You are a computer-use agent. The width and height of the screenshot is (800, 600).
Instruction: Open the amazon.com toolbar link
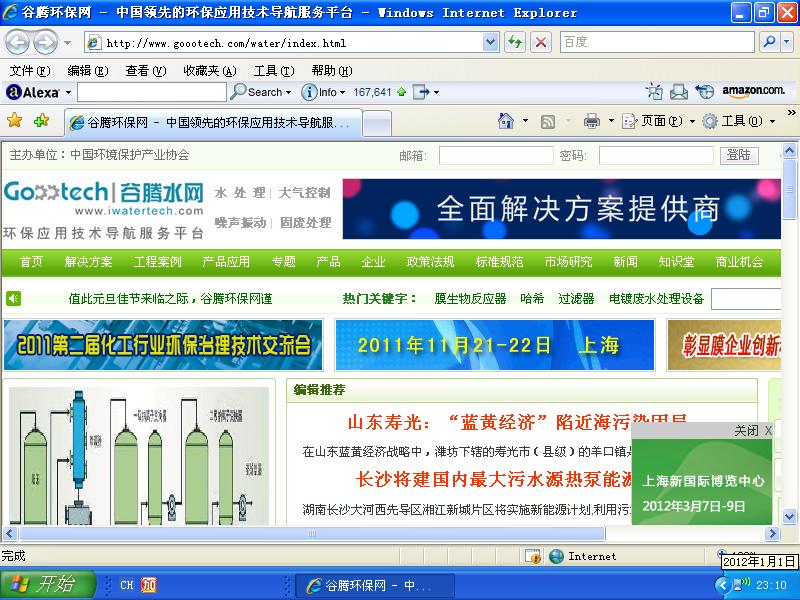(753, 91)
